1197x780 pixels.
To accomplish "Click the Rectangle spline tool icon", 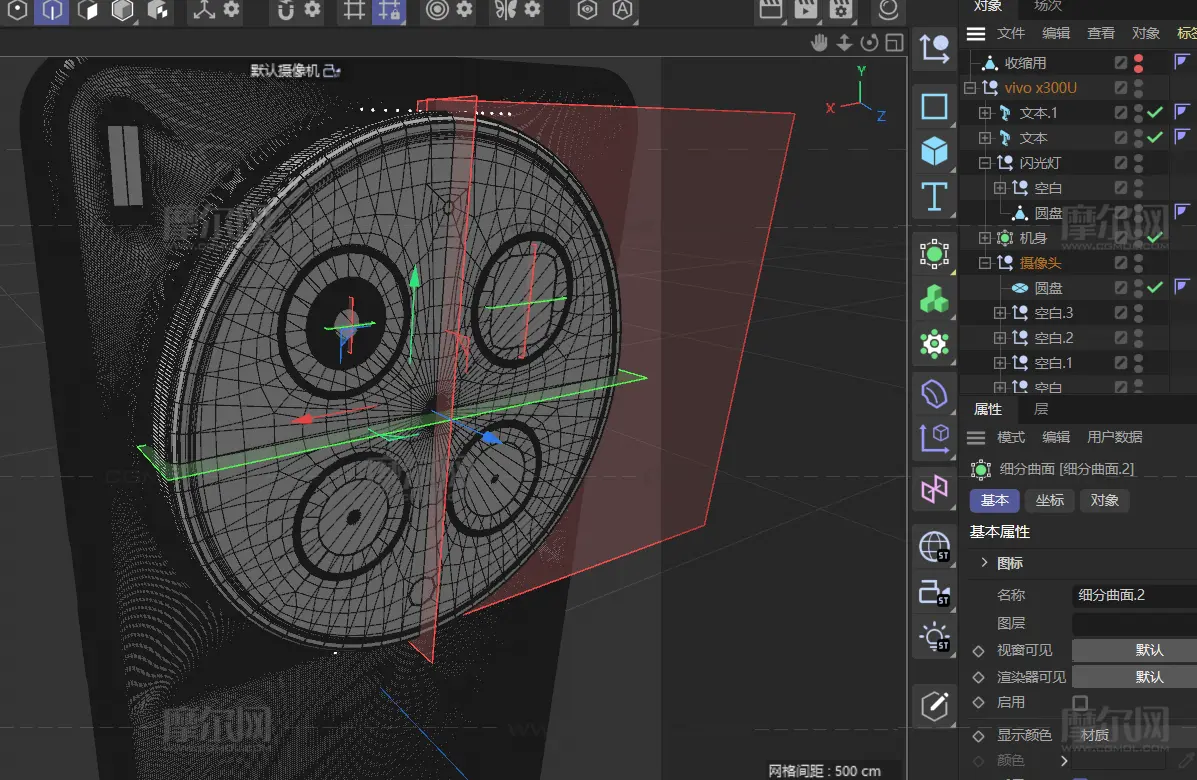I will [x=934, y=106].
